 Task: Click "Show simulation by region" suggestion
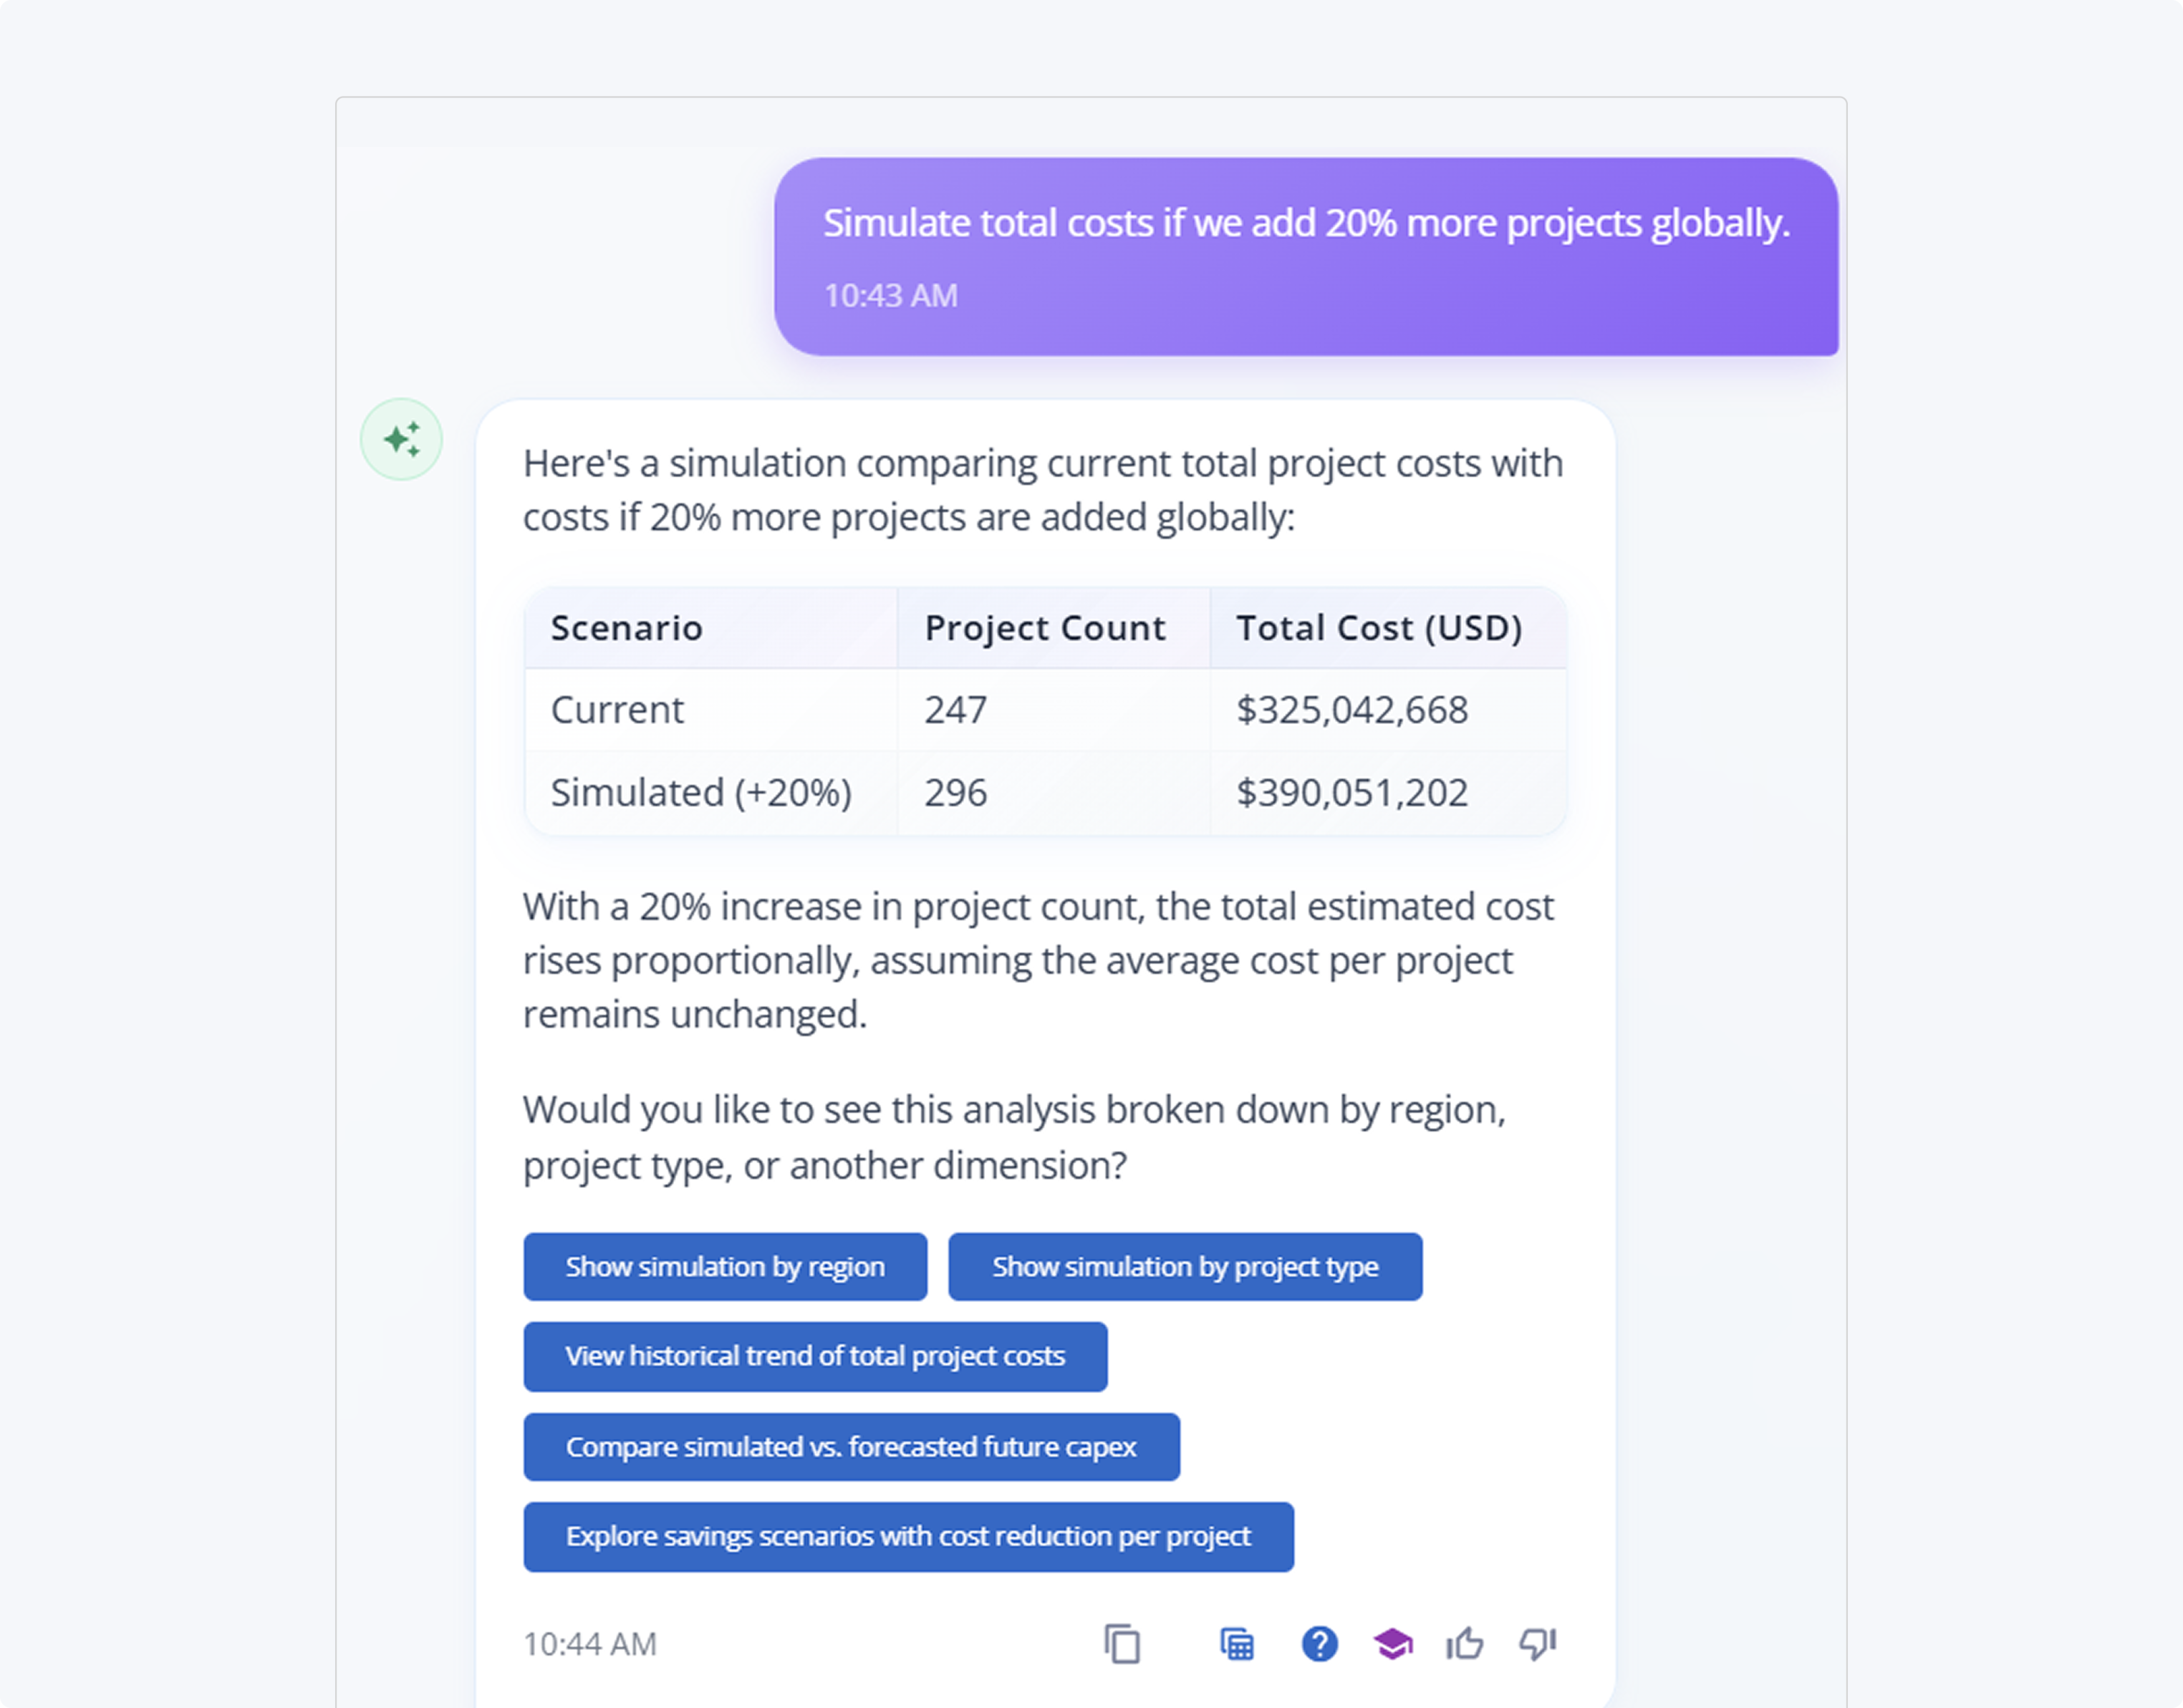(x=725, y=1267)
